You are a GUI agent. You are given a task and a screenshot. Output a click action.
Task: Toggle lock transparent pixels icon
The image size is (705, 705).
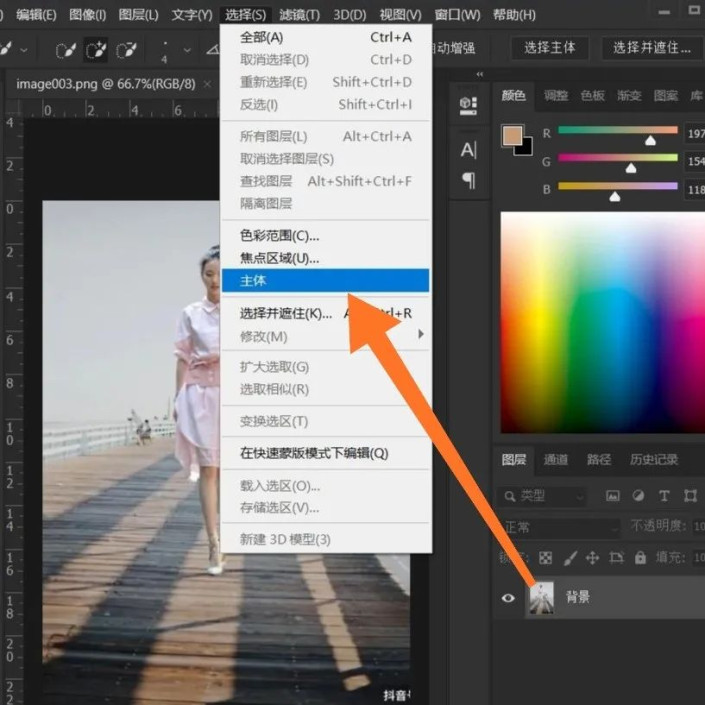(x=545, y=558)
